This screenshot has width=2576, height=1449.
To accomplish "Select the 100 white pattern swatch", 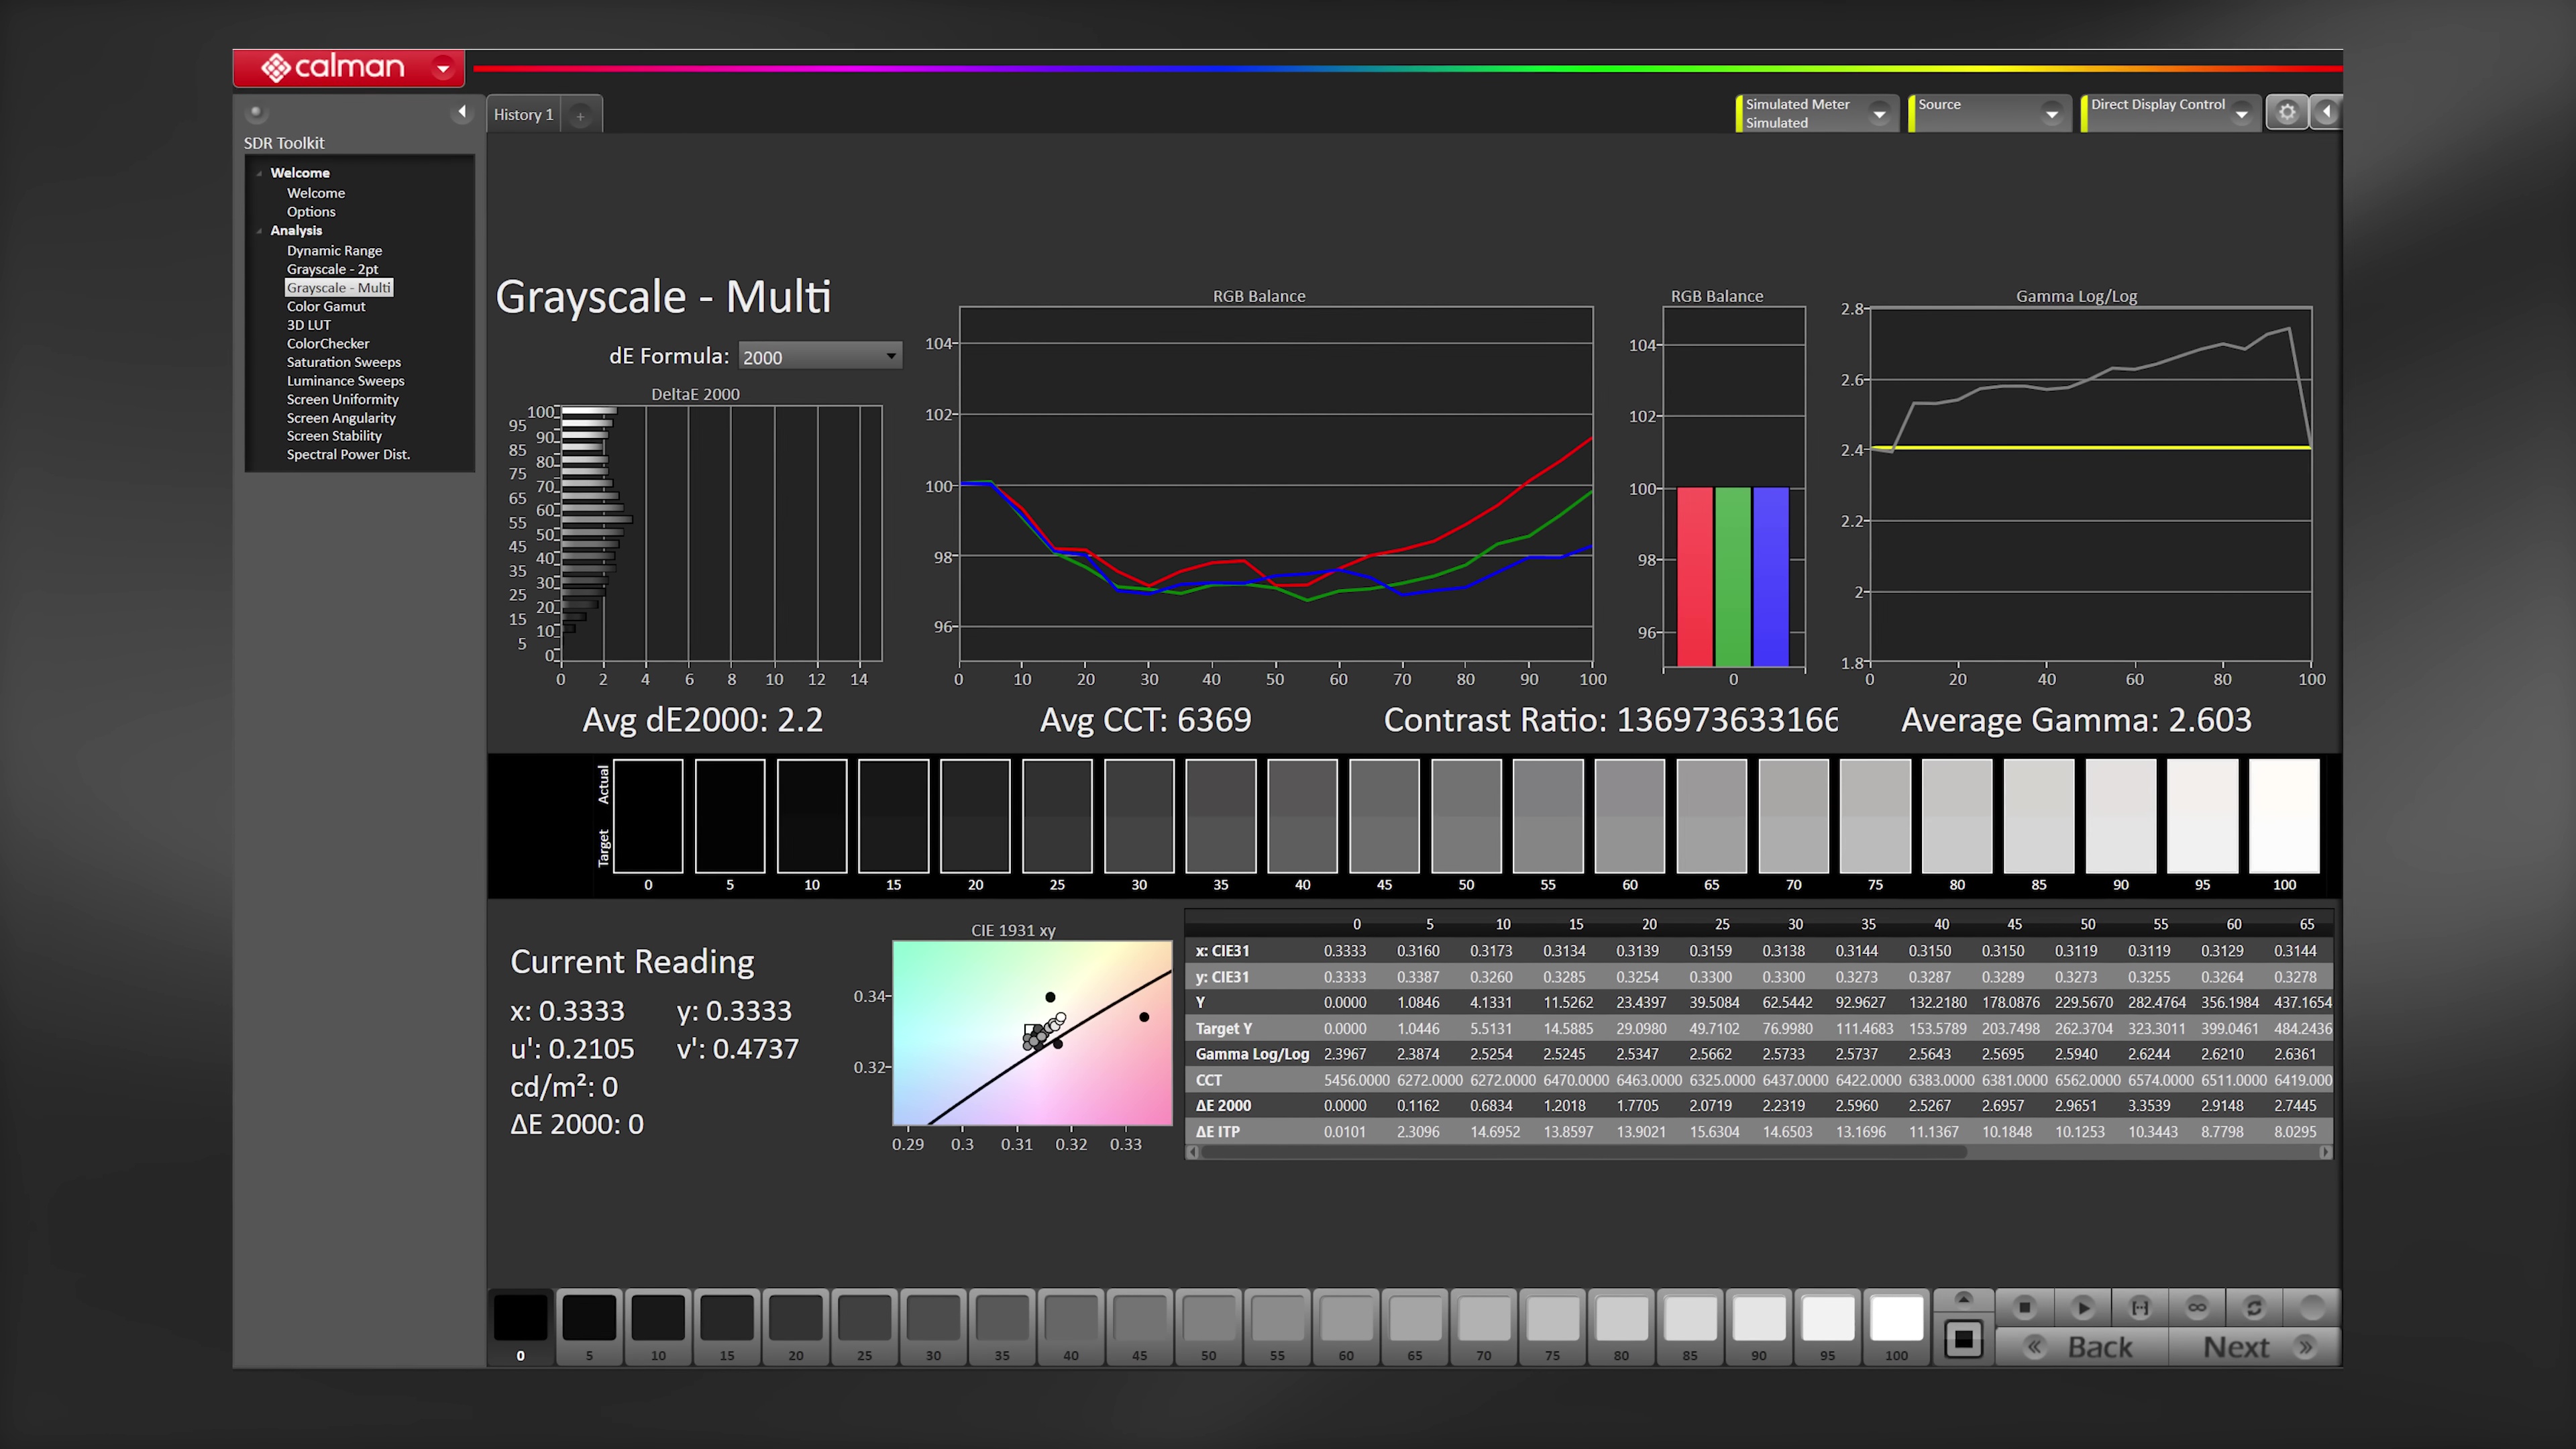I will [x=1896, y=1327].
